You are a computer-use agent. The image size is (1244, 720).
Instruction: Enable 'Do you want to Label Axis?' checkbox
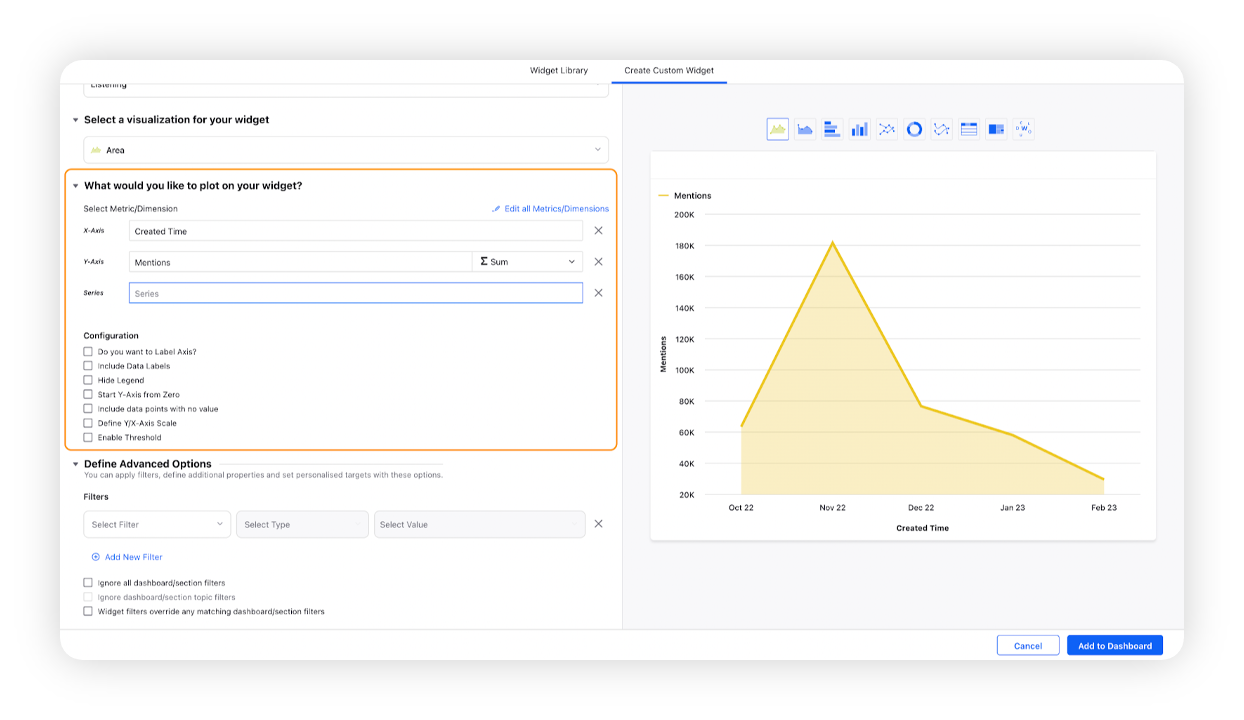pyautogui.click(x=88, y=352)
